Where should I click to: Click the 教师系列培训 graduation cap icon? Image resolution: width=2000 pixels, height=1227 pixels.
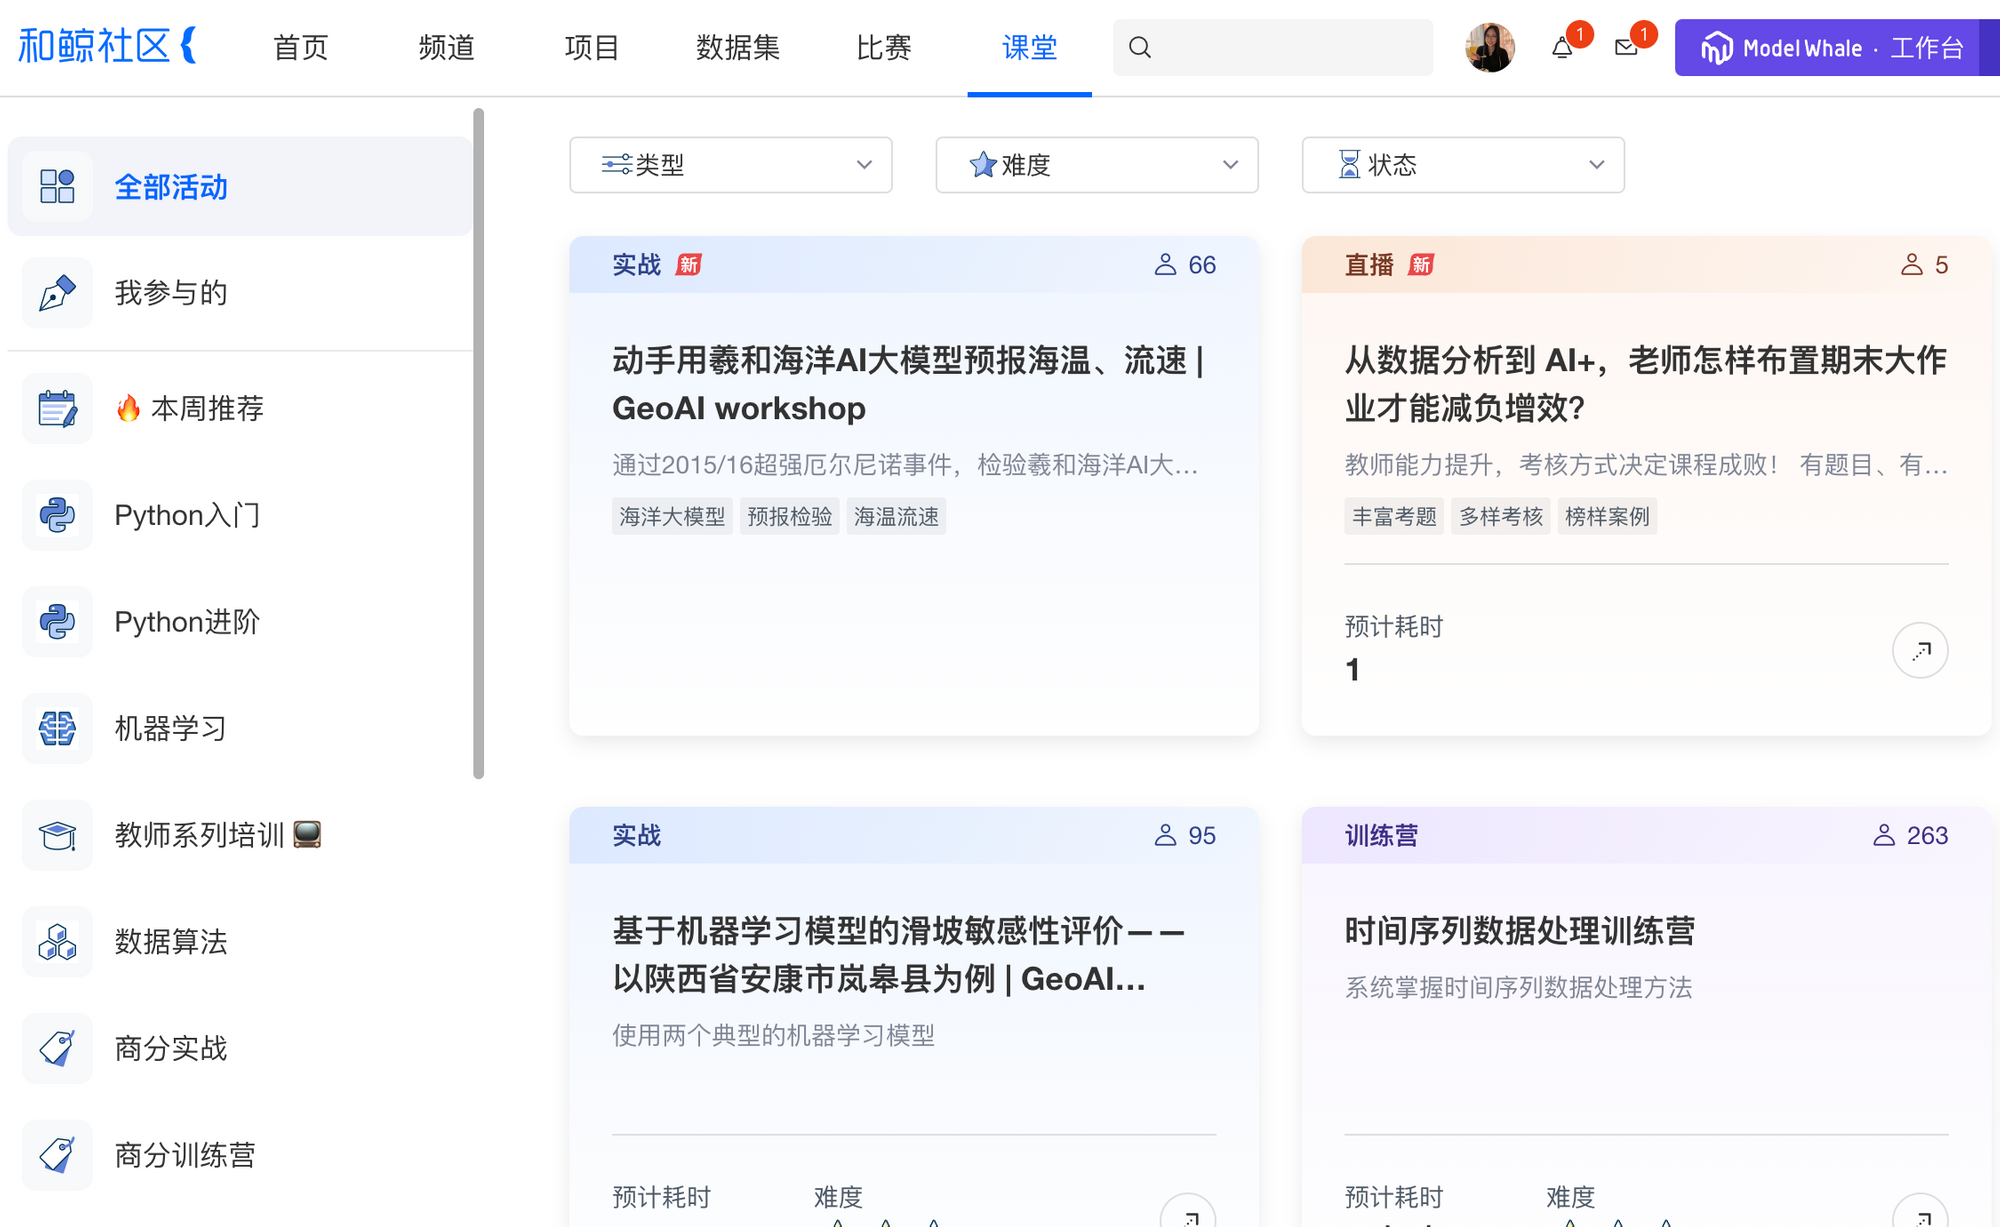57,835
